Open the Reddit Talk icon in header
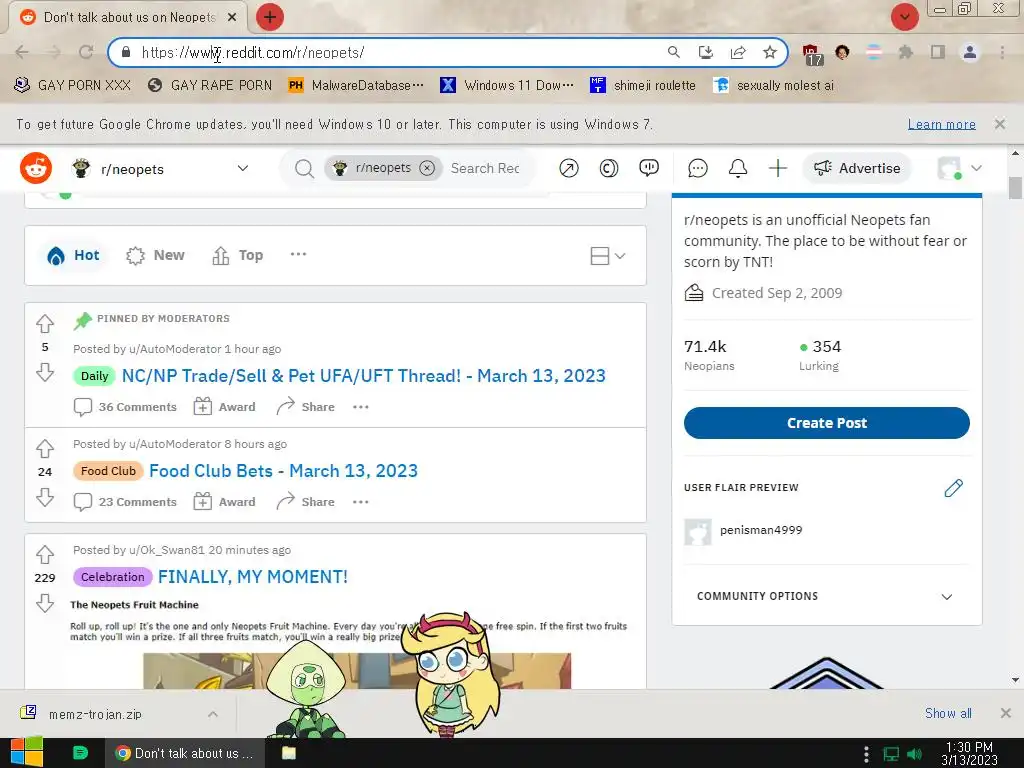The height and width of the screenshot is (768, 1024). click(648, 168)
